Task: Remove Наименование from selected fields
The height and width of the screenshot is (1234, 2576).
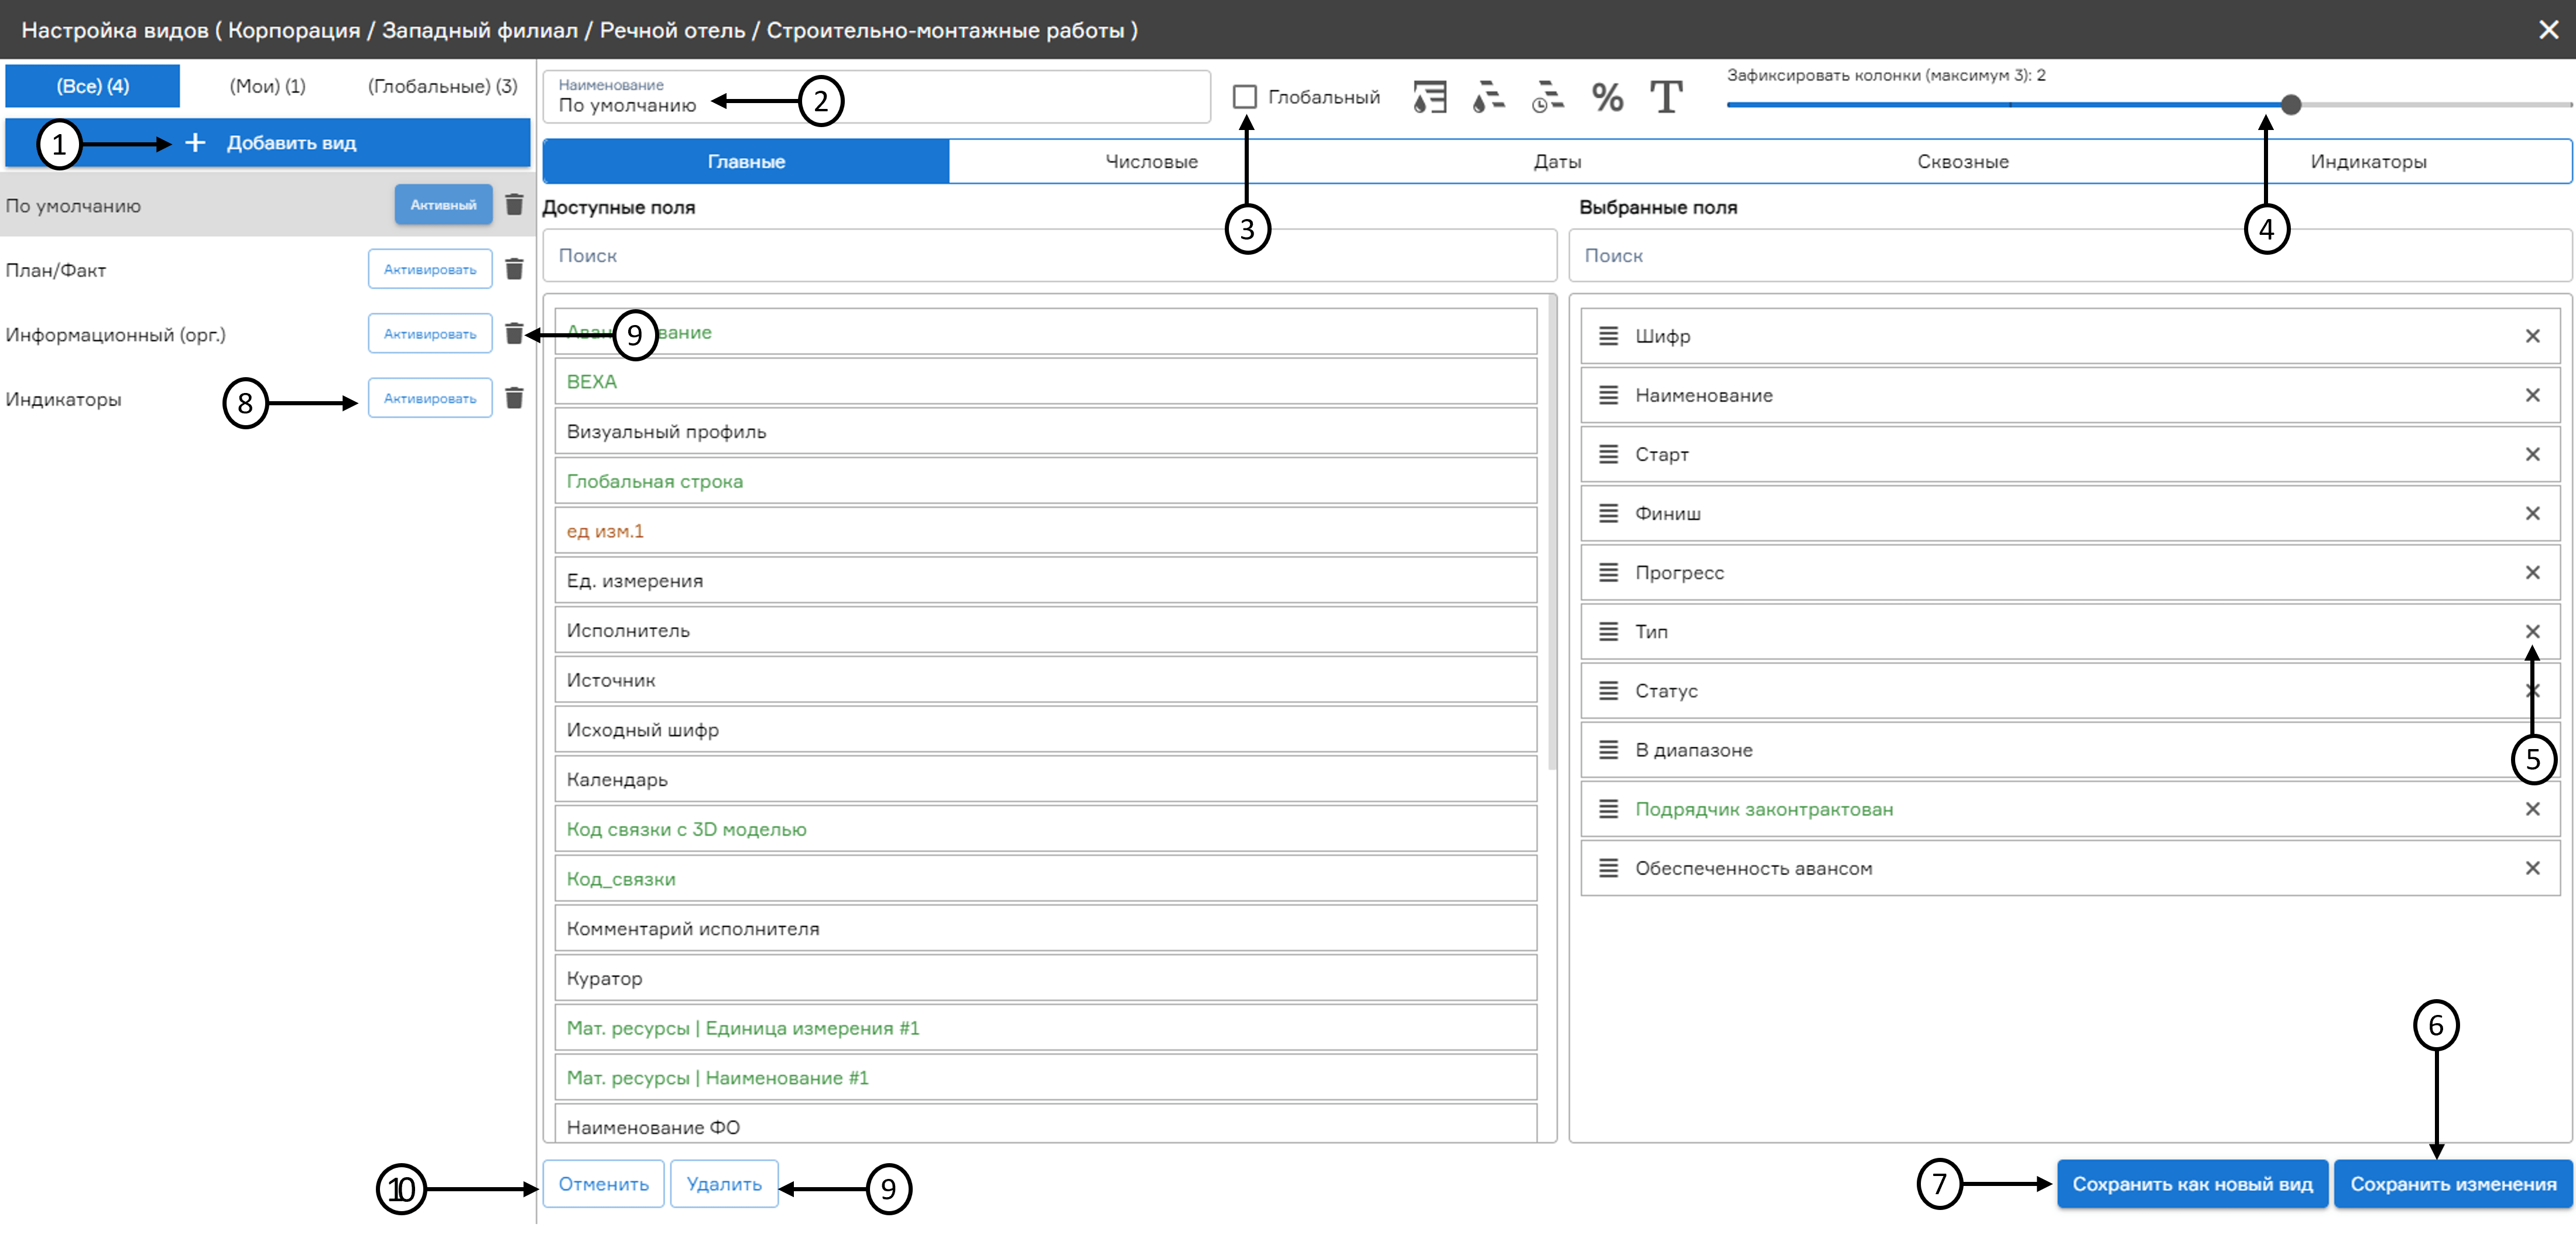Action: click(2532, 395)
